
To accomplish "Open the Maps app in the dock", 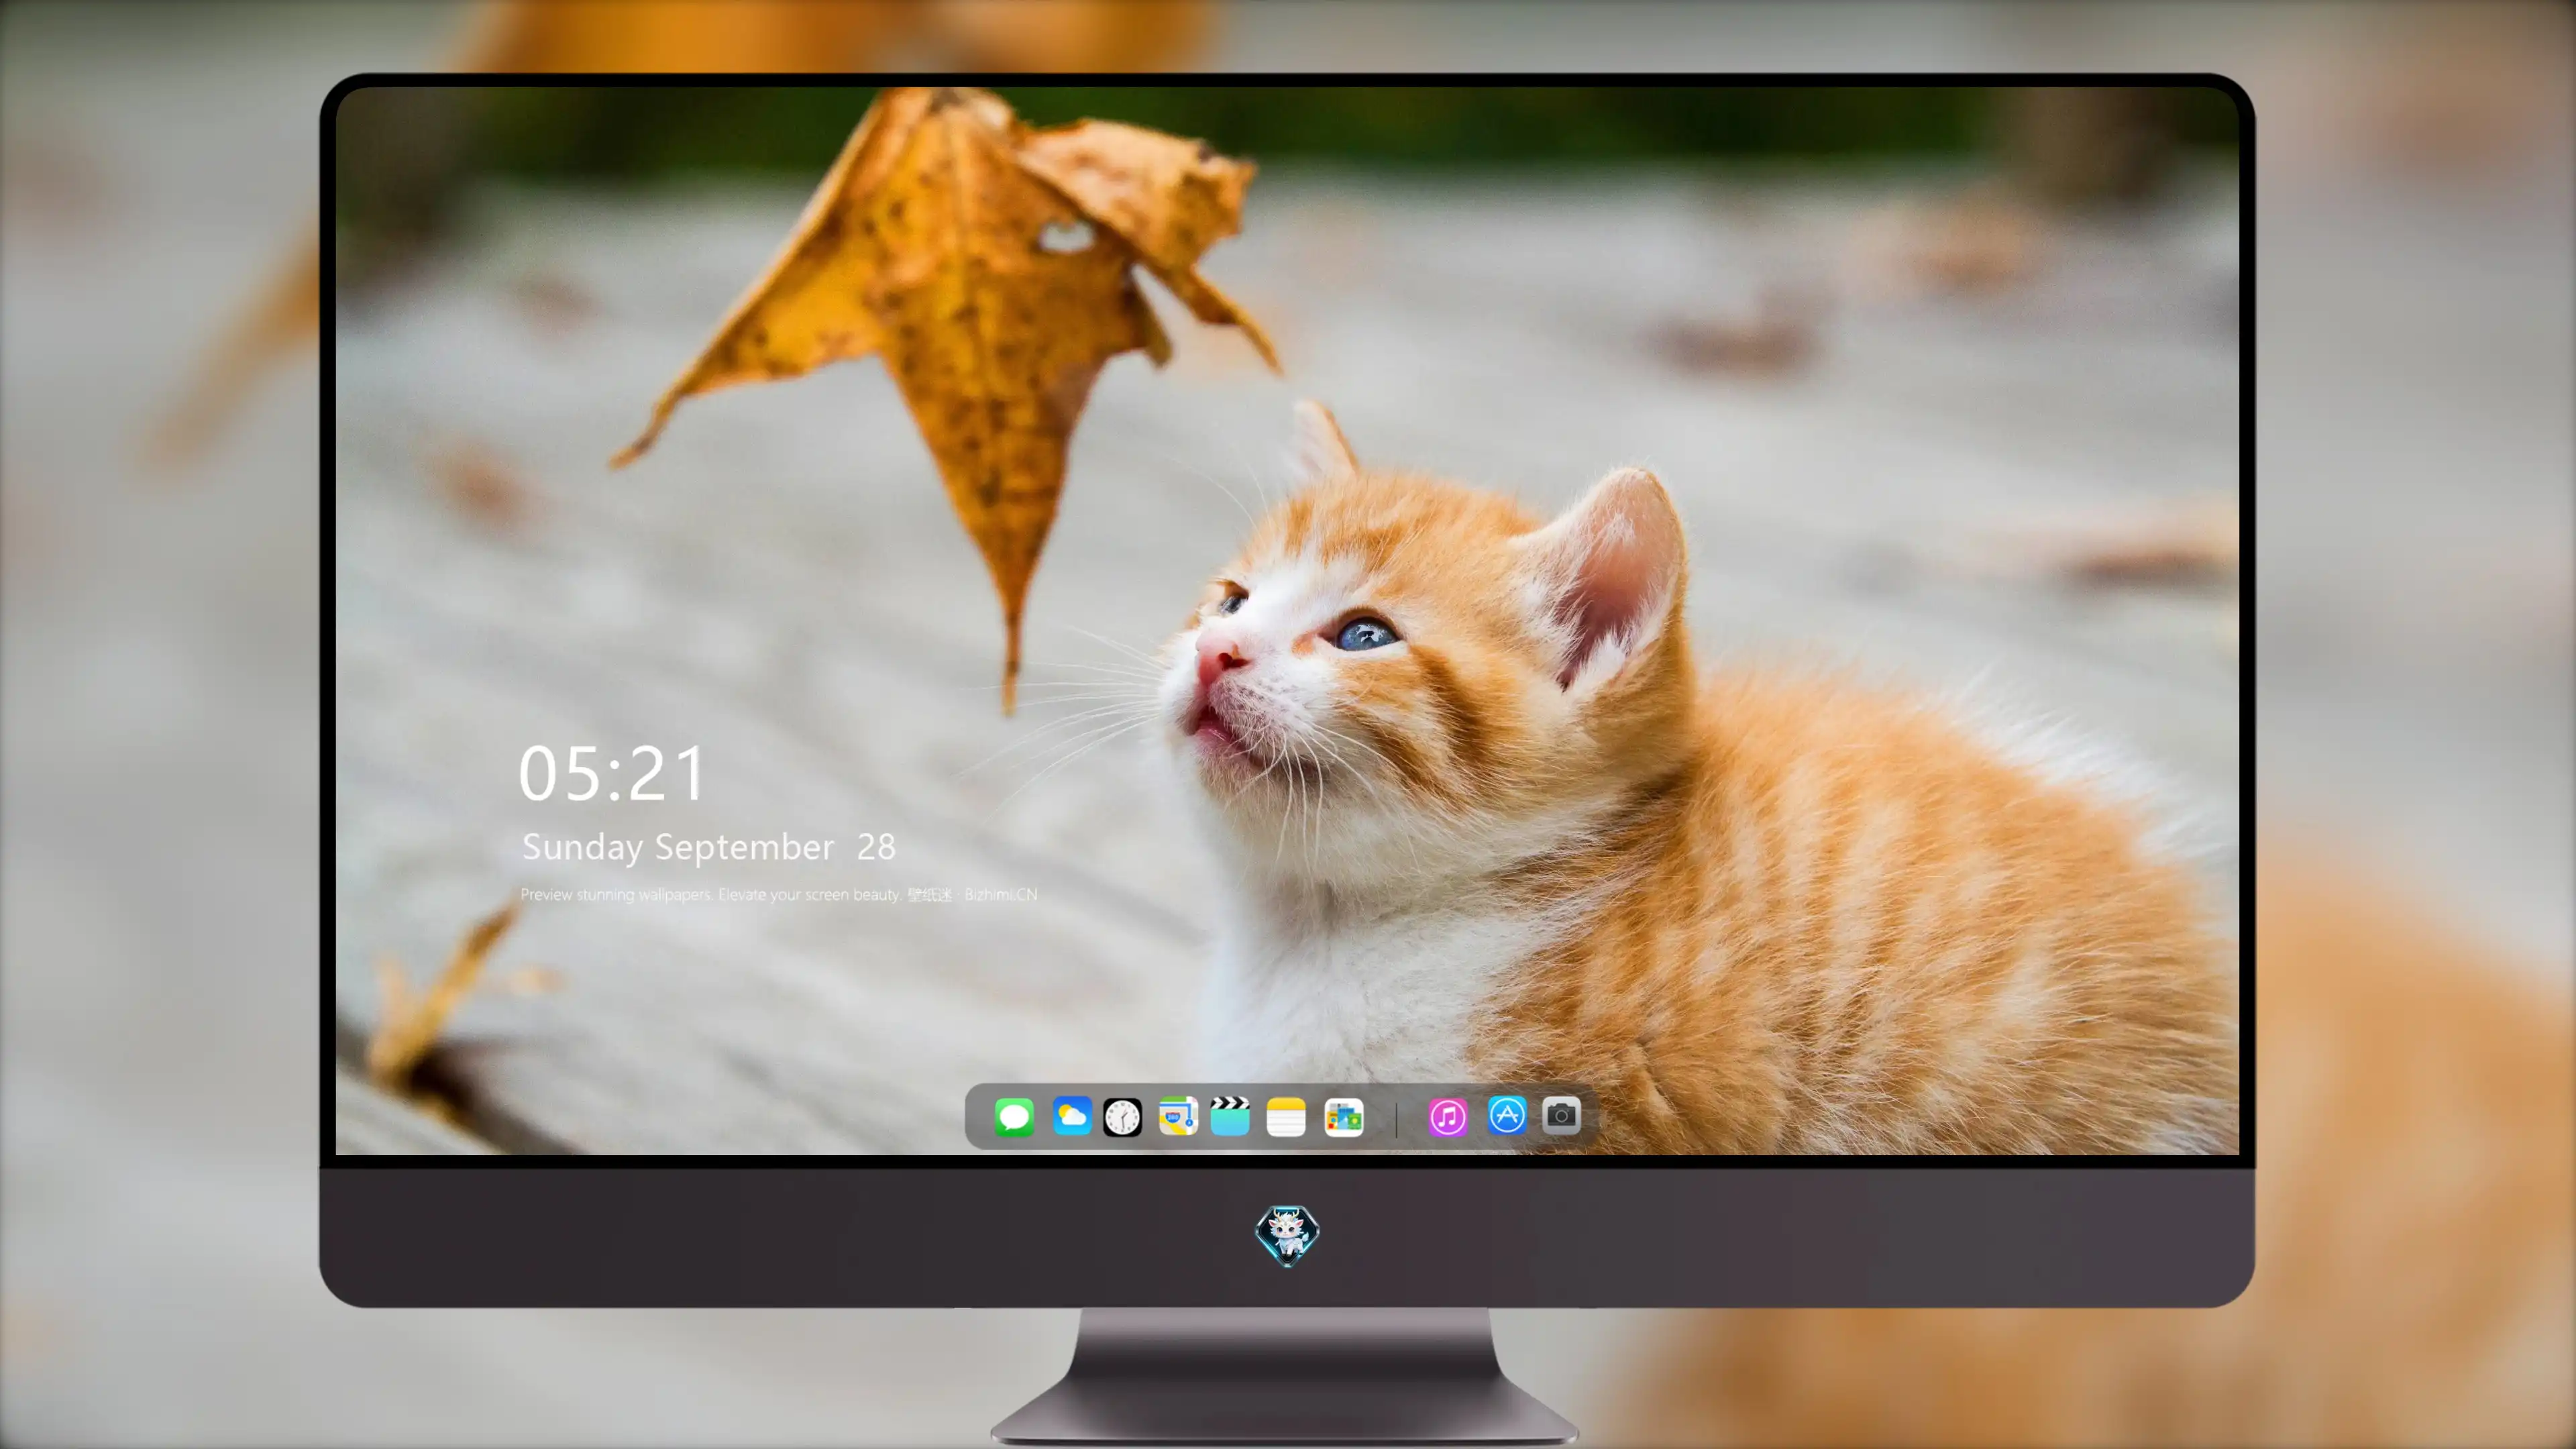I will [1178, 1116].
